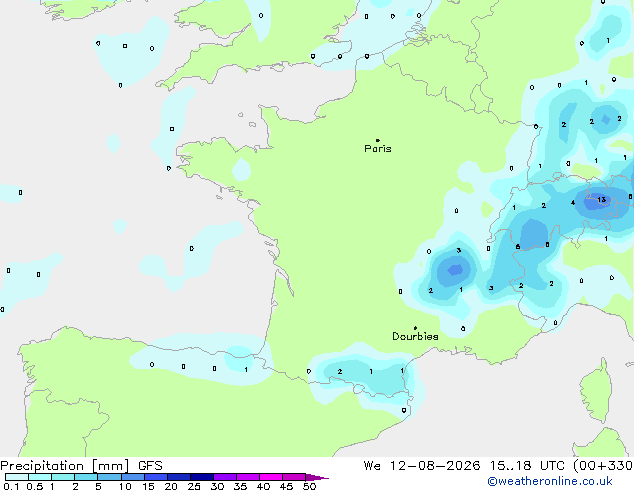Pick the 1–2 mm legend color
This screenshot has width=634, height=490.
pos(63,477)
